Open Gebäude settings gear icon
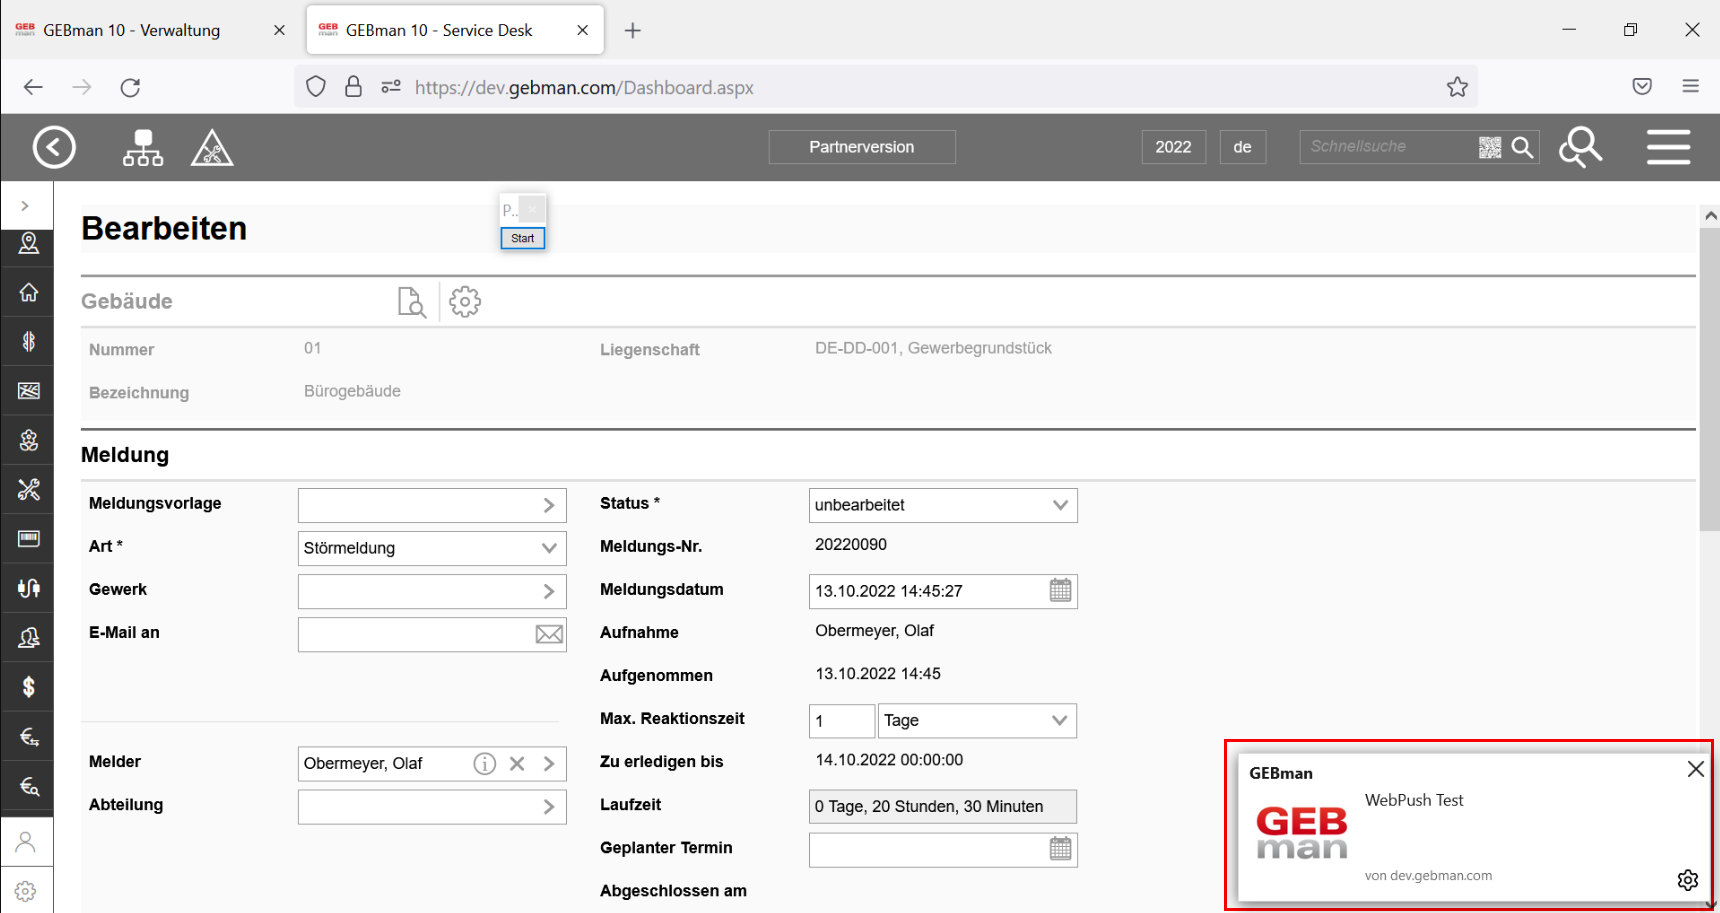The image size is (1720, 913). [465, 302]
